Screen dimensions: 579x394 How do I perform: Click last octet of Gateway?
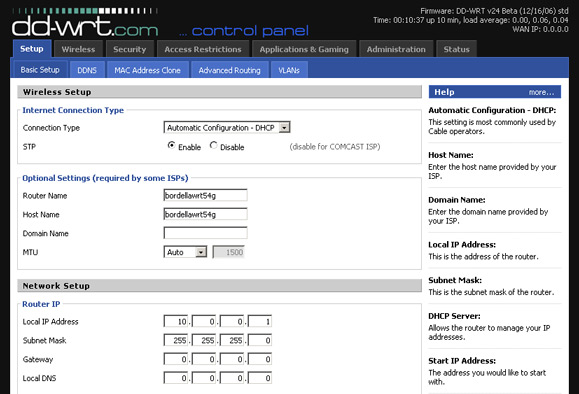[x=260, y=359]
